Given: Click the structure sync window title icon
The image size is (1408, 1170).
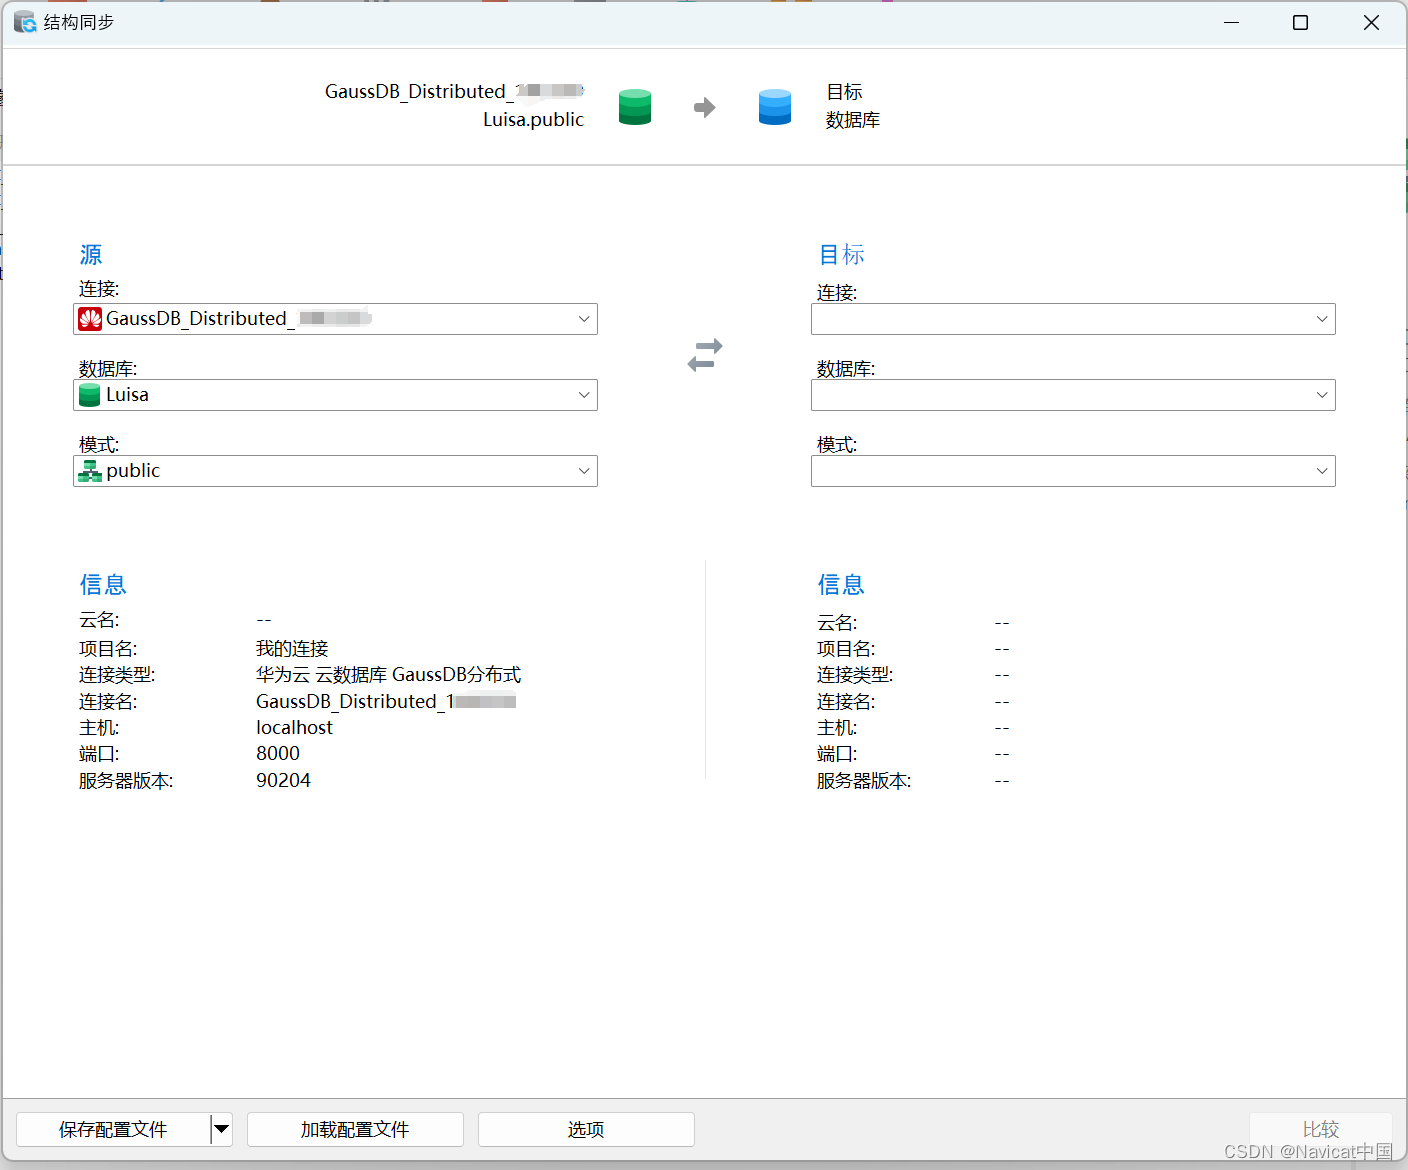Looking at the screenshot, I should [x=25, y=22].
